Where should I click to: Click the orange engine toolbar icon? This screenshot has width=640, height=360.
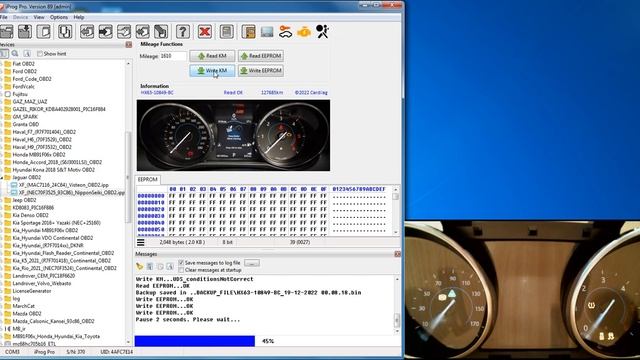[304, 31]
